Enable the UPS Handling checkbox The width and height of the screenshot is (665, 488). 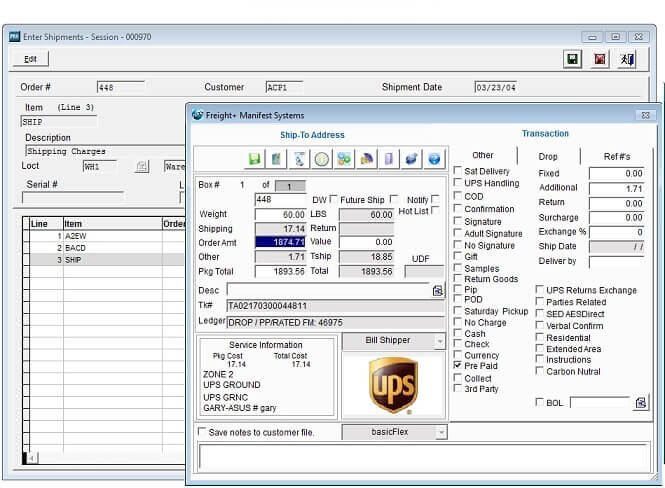point(458,183)
